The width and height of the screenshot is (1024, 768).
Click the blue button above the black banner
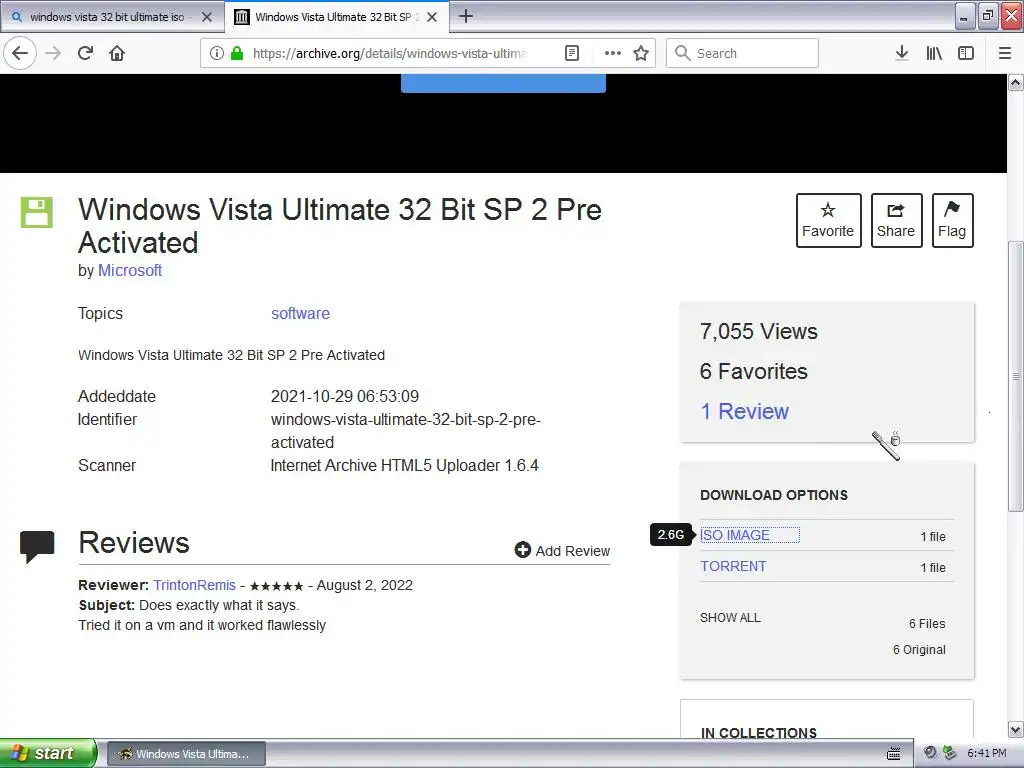pyautogui.click(x=503, y=83)
